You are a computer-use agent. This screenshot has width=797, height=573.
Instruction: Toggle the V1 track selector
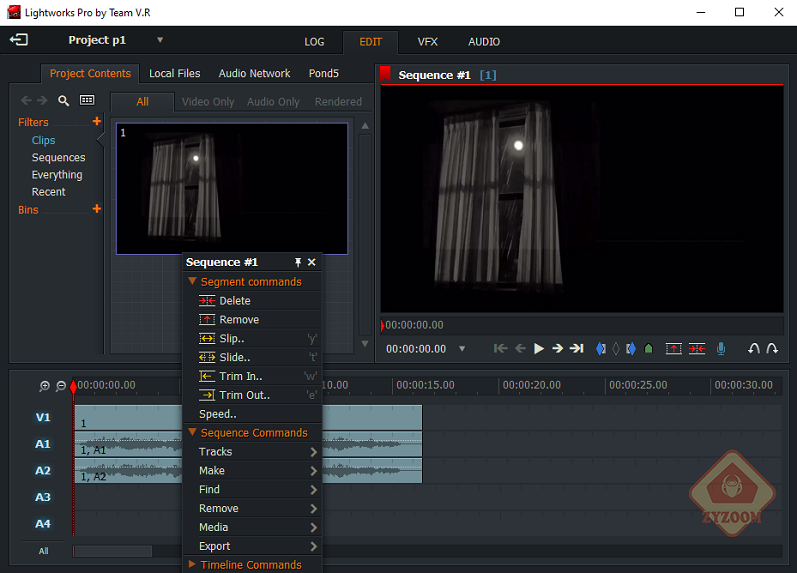(x=43, y=417)
